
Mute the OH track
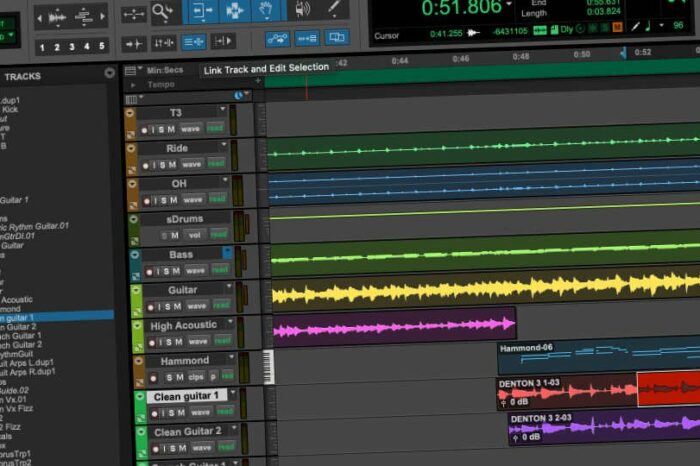point(174,200)
